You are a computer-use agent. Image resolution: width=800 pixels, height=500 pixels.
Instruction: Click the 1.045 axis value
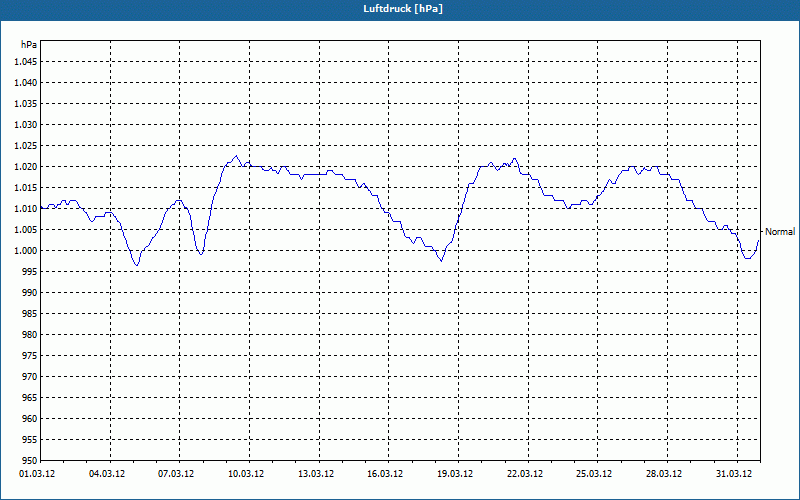coord(26,62)
